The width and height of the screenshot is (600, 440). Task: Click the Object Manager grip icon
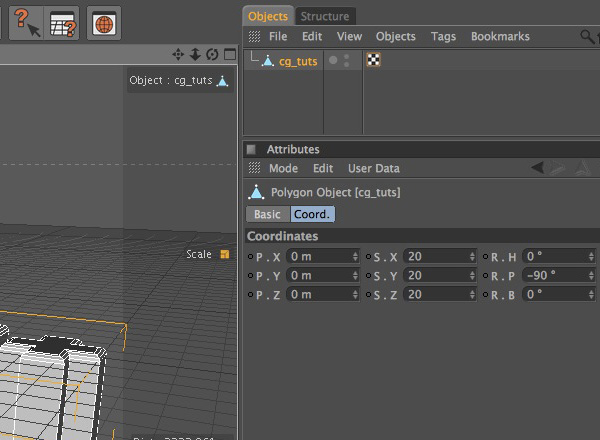click(x=254, y=36)
